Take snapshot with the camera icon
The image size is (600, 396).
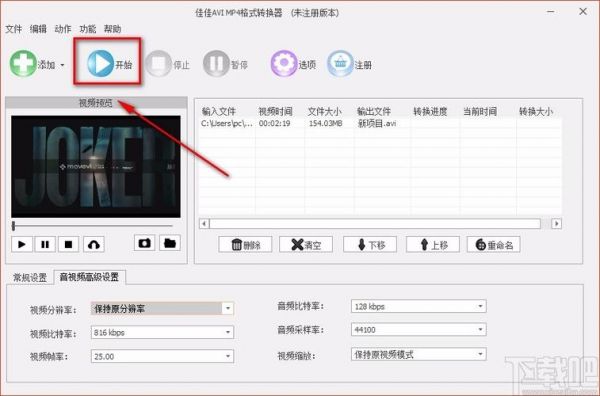click(x=145, y=243)
